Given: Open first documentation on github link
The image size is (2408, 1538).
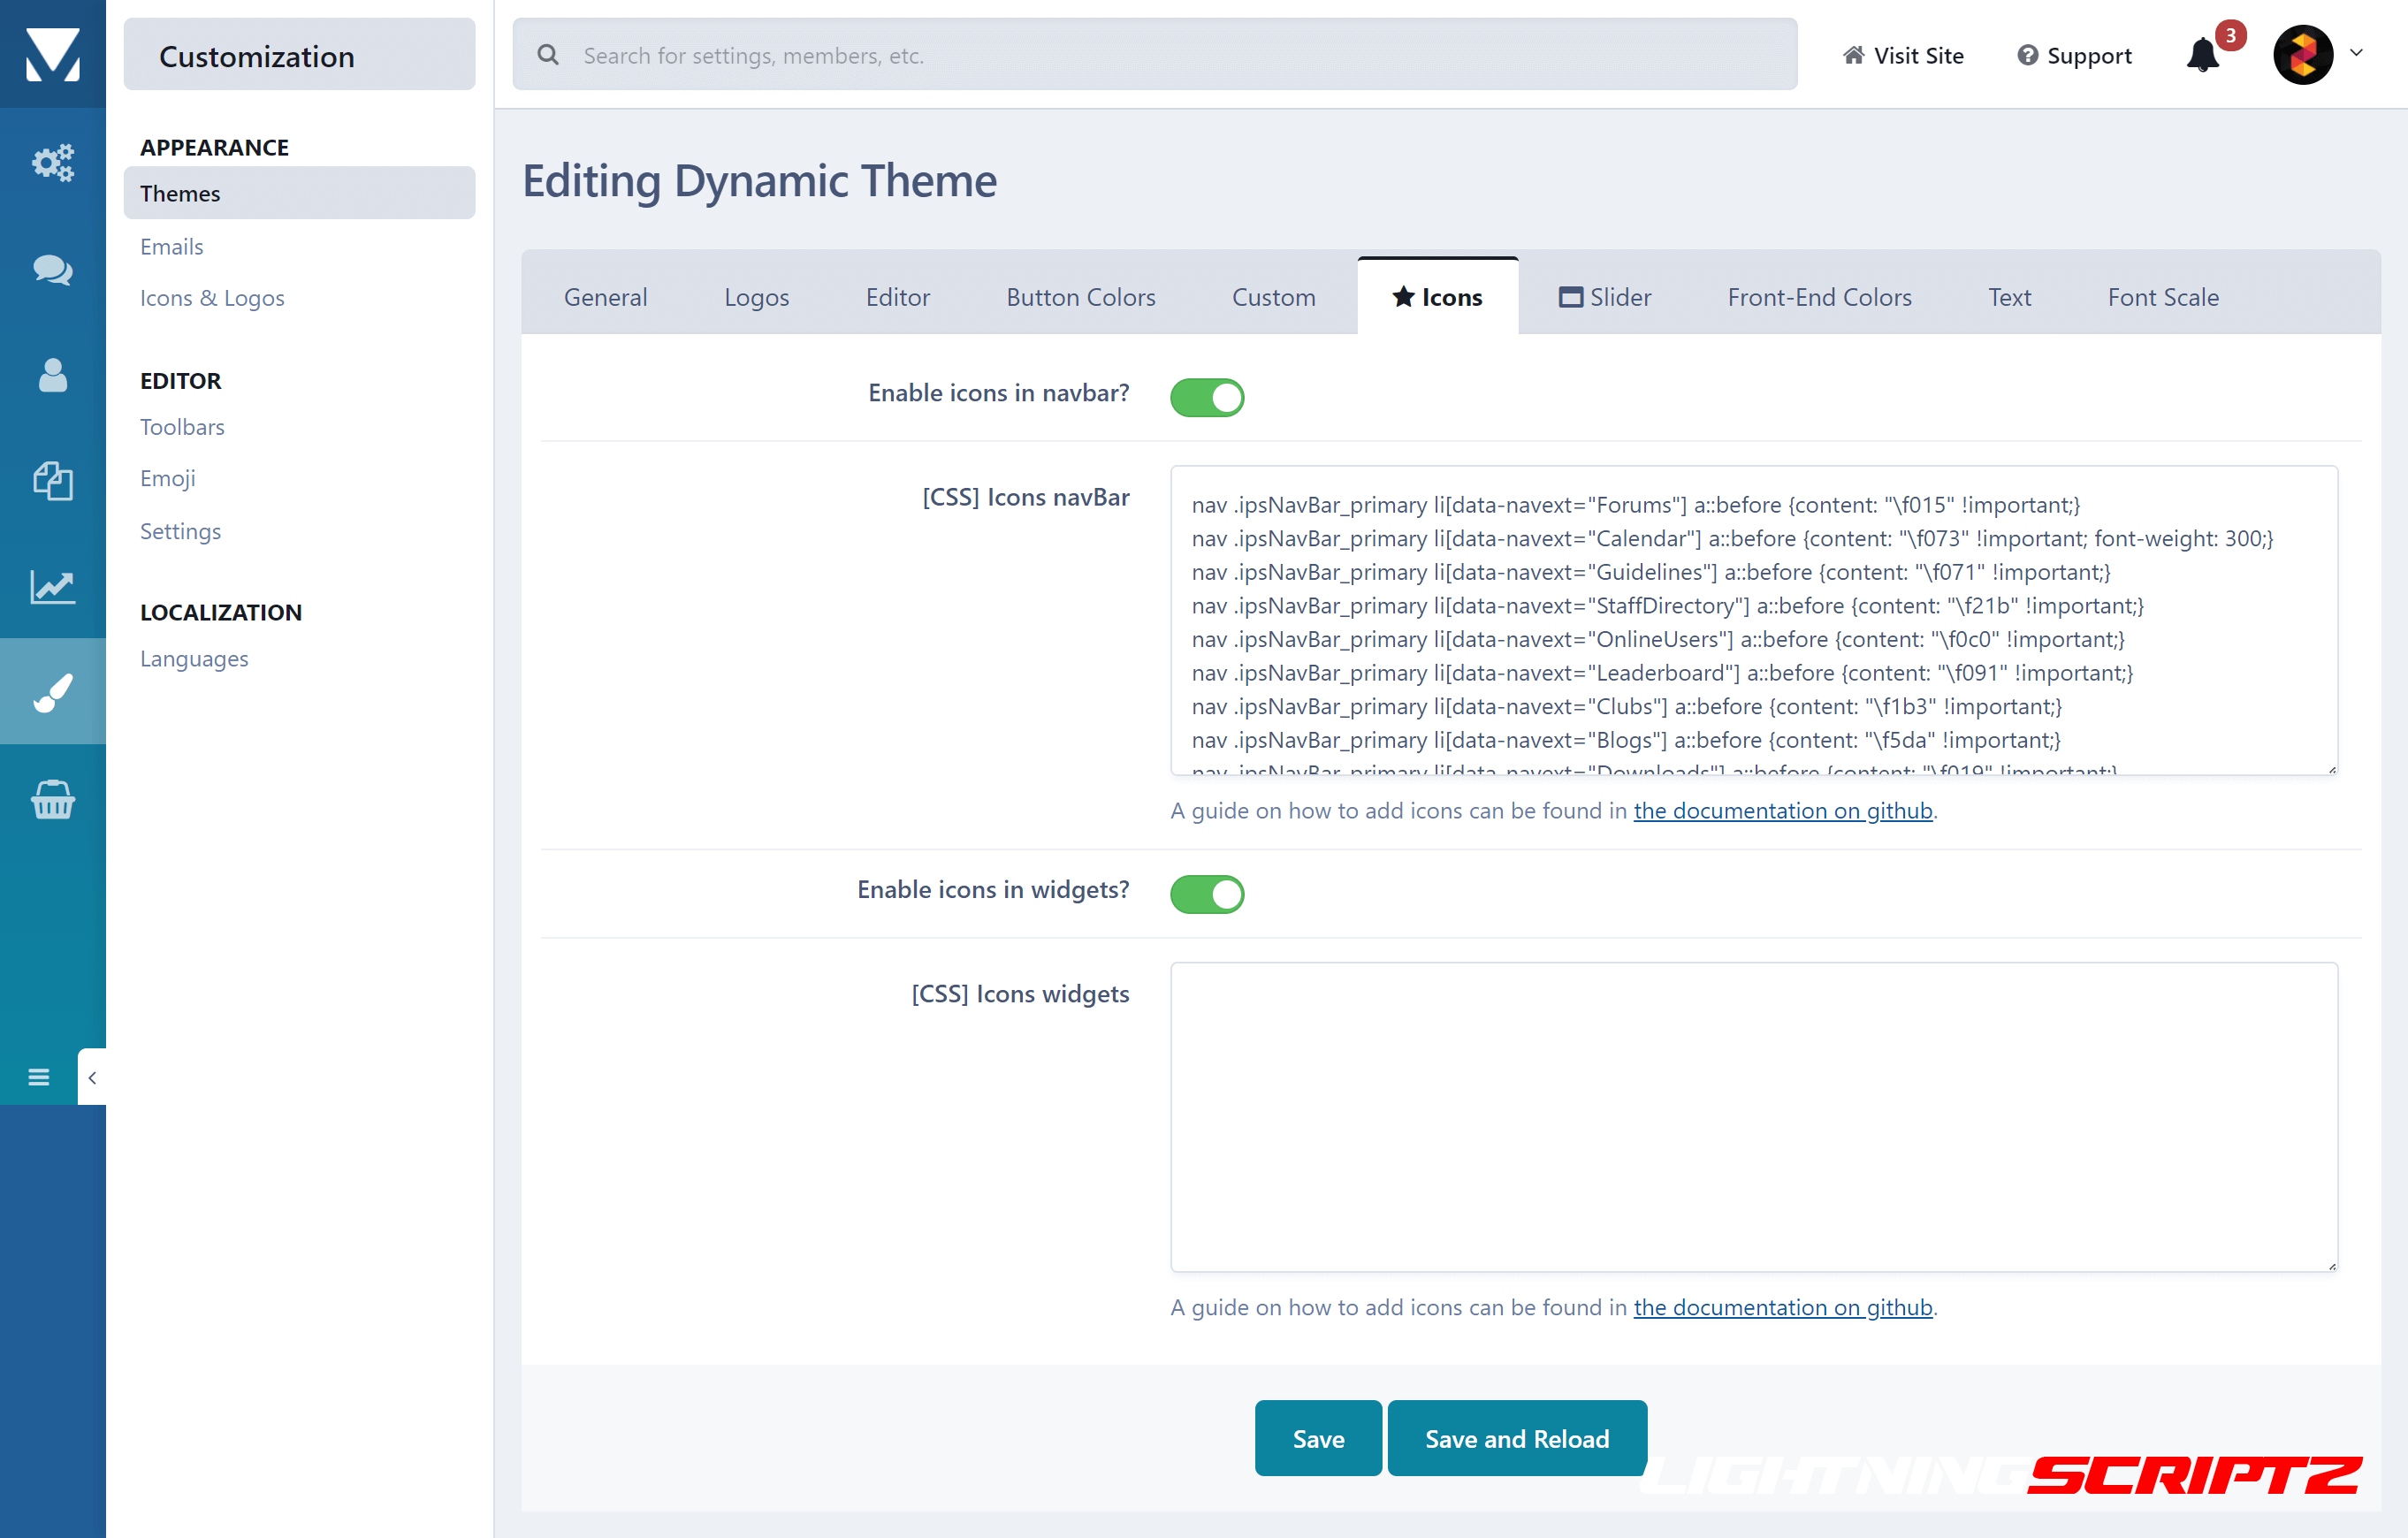Looking at the screenshot, I should click(x=1782, y=810).
